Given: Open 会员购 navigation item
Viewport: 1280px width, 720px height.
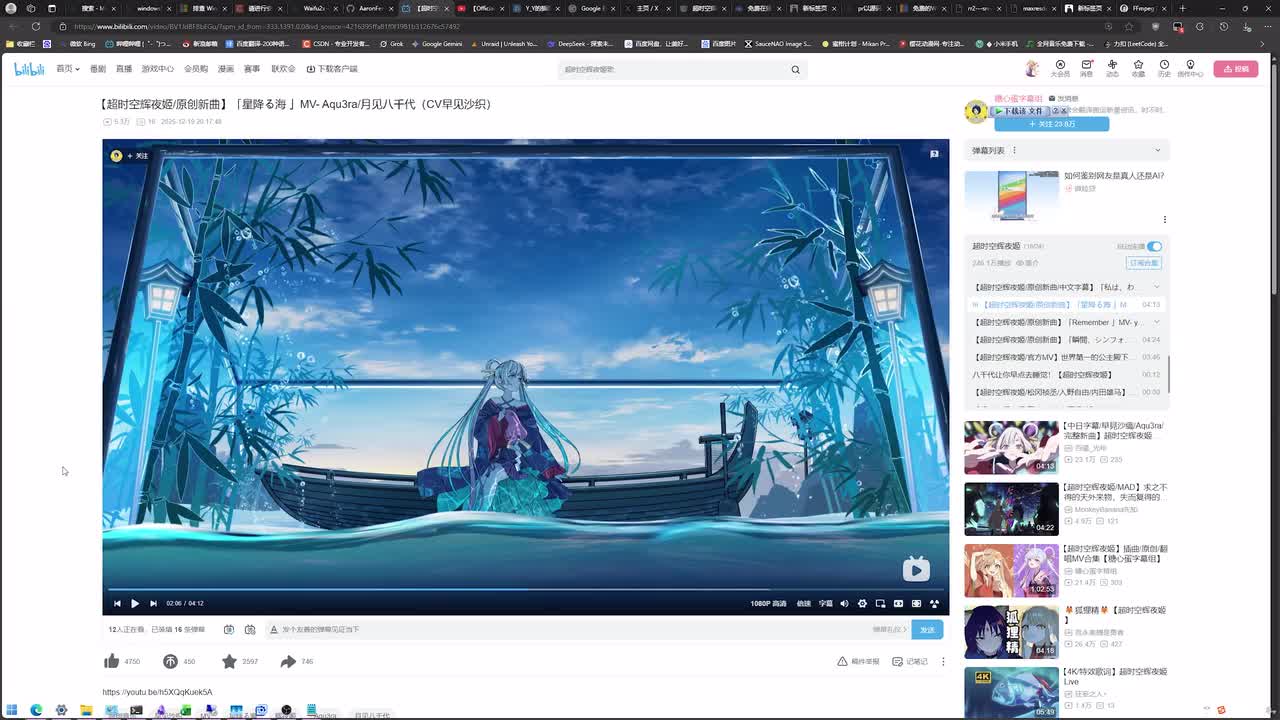Looking at the screenshot, I should (196, 69).
